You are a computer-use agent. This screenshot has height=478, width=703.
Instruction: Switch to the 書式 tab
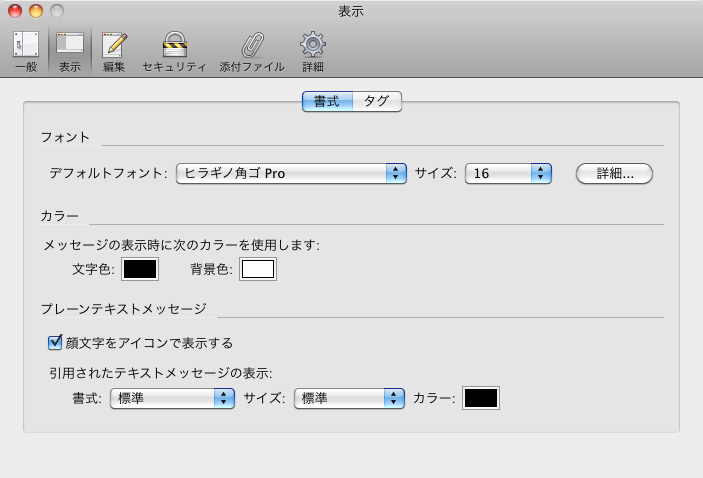327,101
